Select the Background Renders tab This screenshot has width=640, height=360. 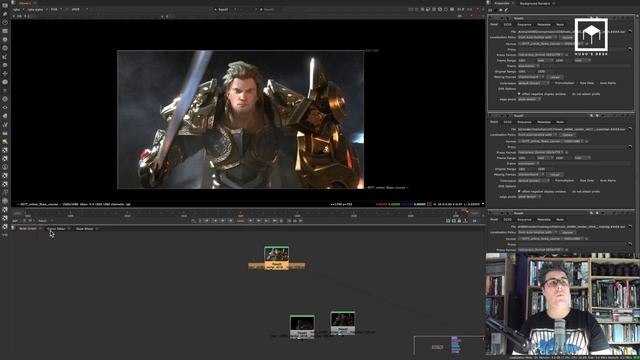click(535, 3)
